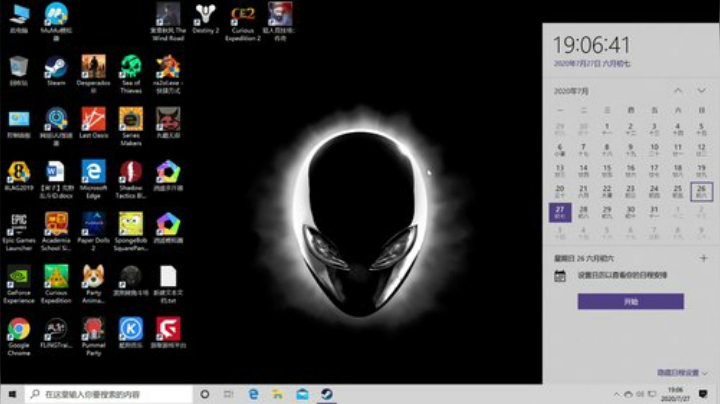Screen dimensions: 720x404
Task: Open the notification action center
Action: 703,394
